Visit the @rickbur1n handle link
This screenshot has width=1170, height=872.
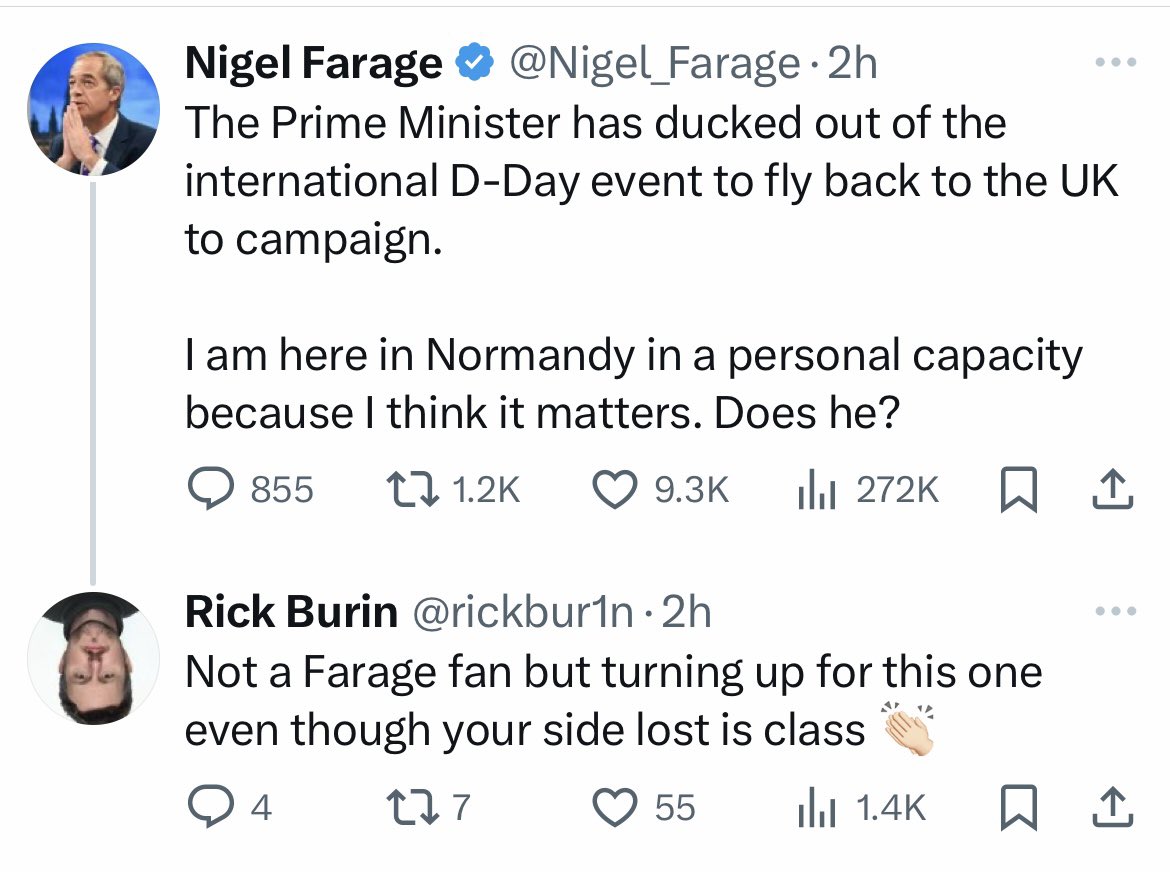(x=522, y=612)
